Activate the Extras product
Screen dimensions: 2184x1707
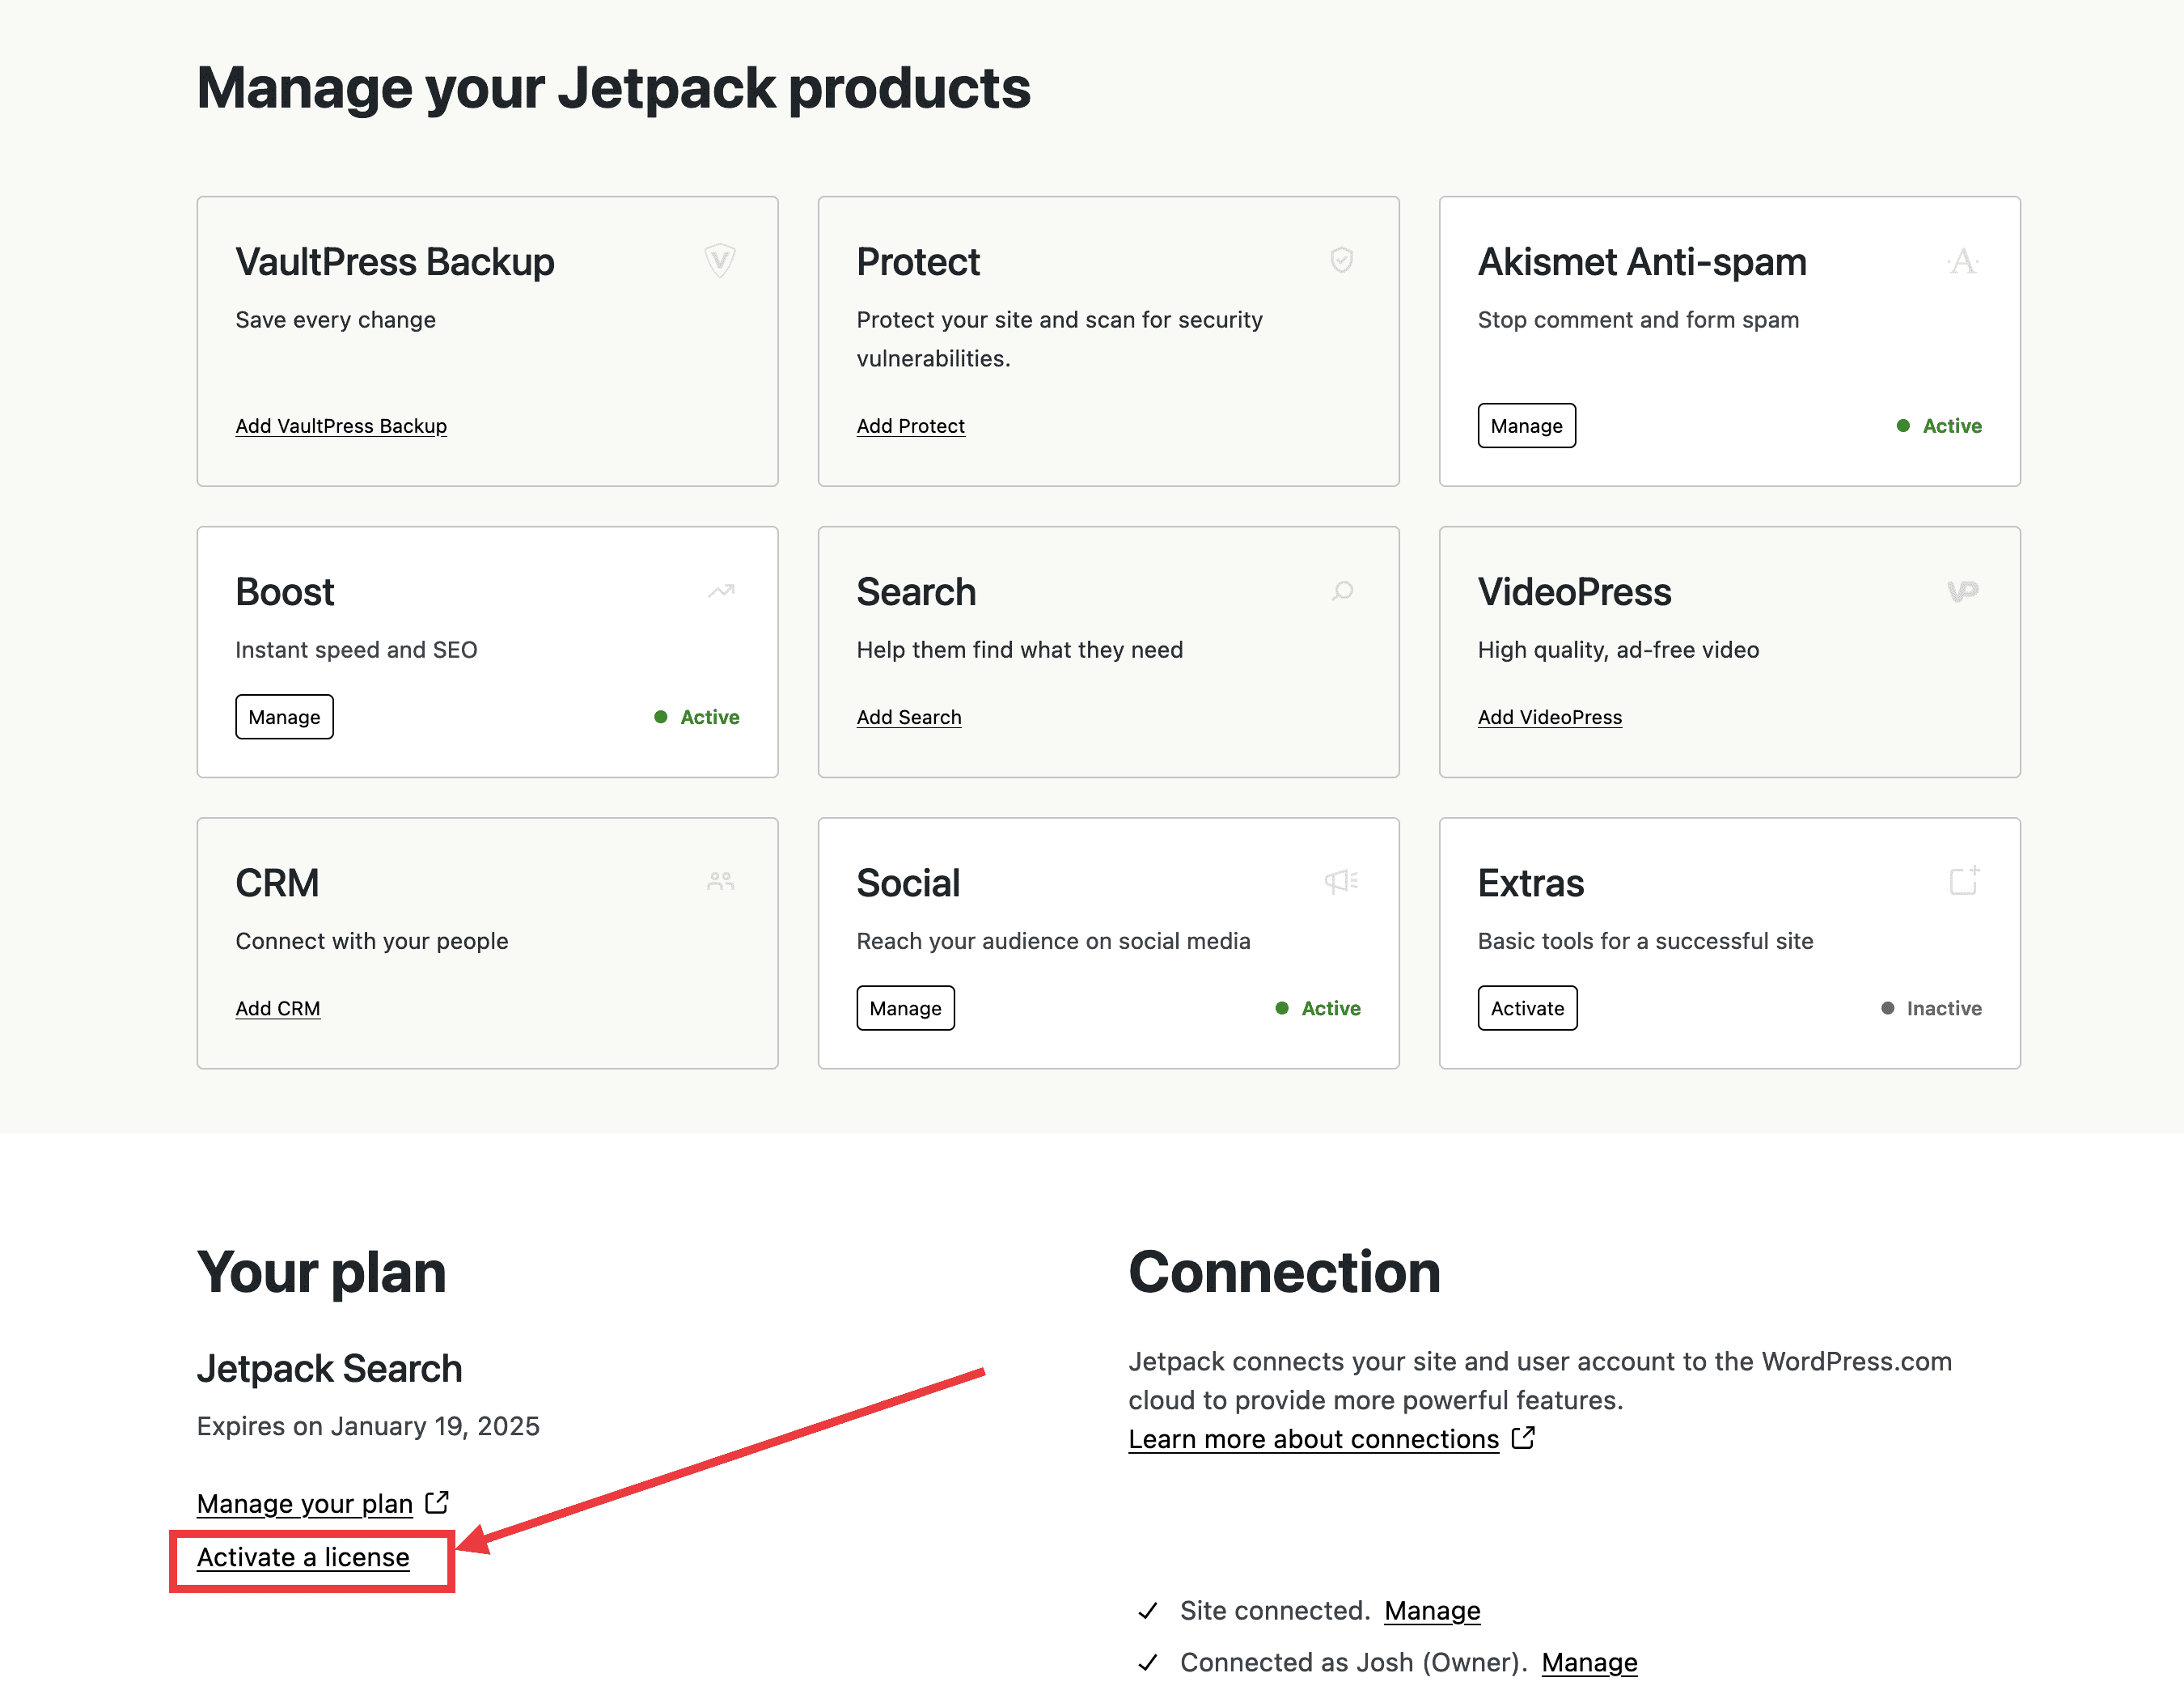[1527, 1008]
